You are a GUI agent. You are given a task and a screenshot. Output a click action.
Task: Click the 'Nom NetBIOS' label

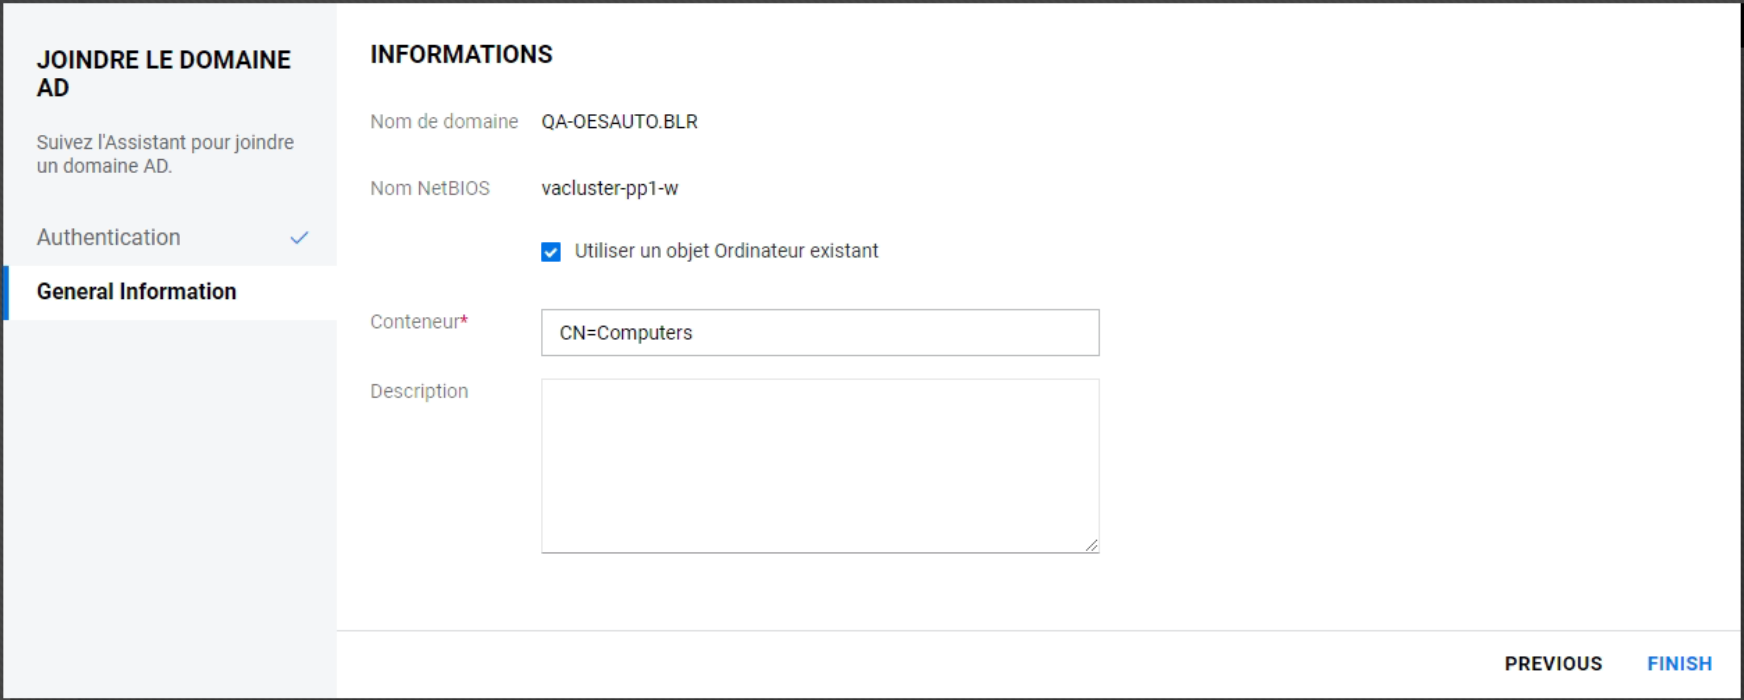coord(430,189)
